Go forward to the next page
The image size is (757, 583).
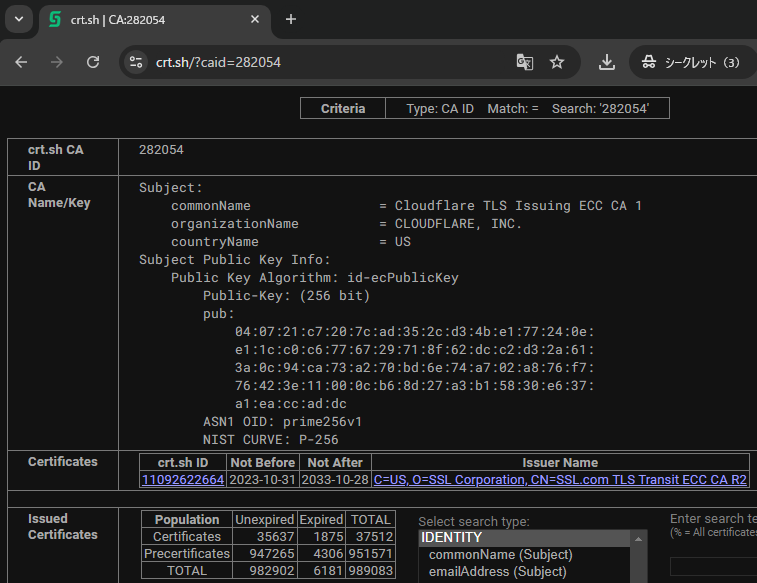[x=56, y=62]
